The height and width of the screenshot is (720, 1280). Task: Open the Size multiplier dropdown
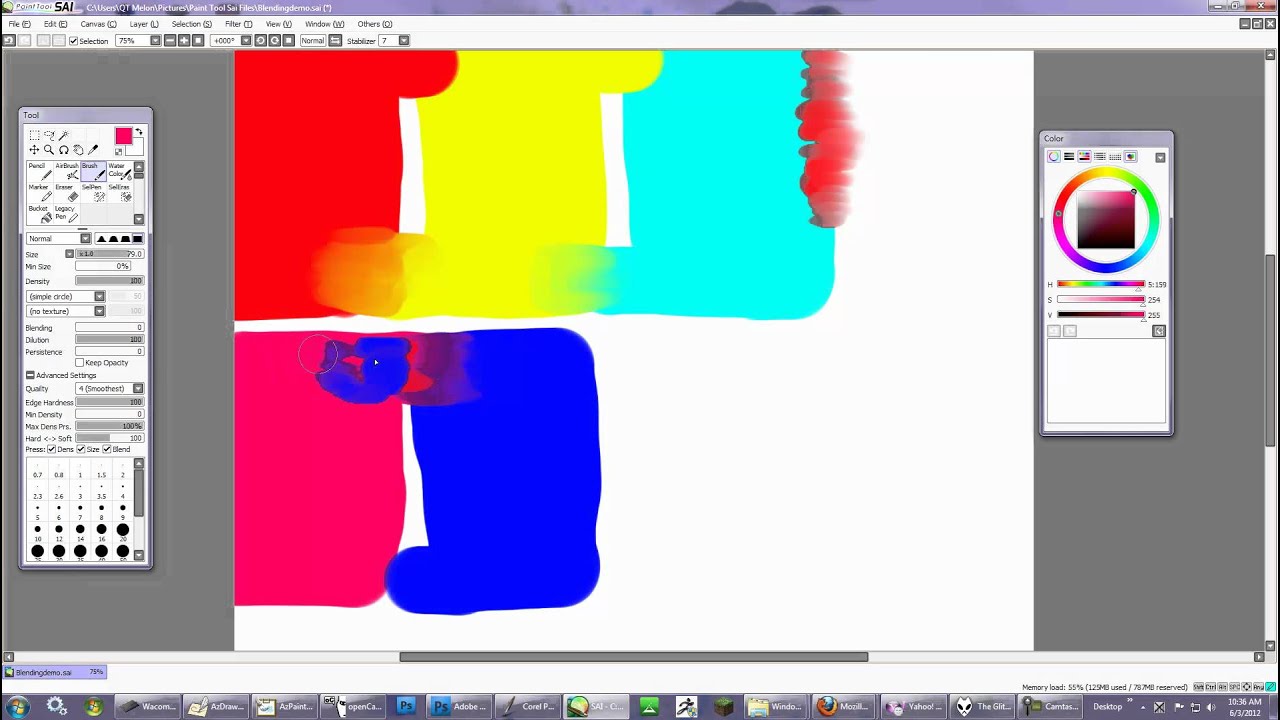pos(70,254)
